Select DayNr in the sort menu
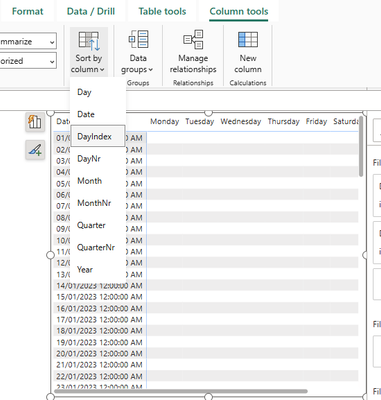The image size is (381, 400). (x=98, y=159)
